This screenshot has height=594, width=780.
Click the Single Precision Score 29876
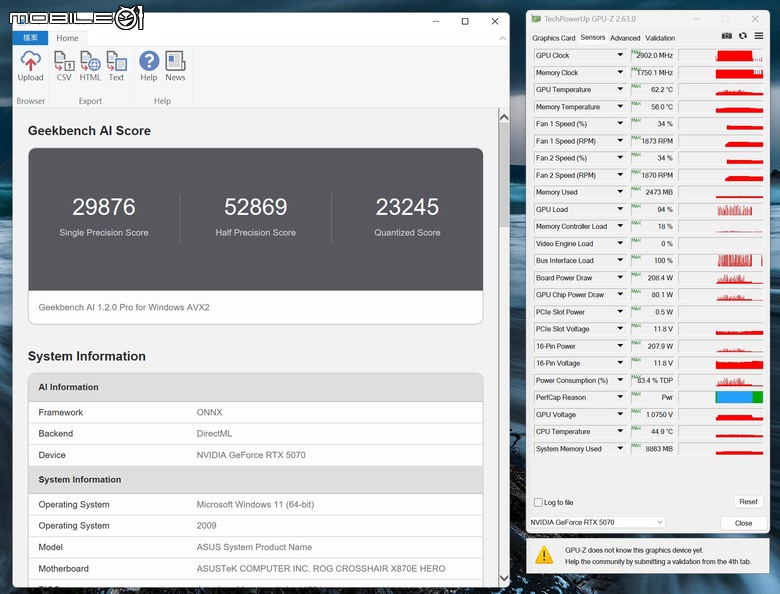[x=103, y=207]
